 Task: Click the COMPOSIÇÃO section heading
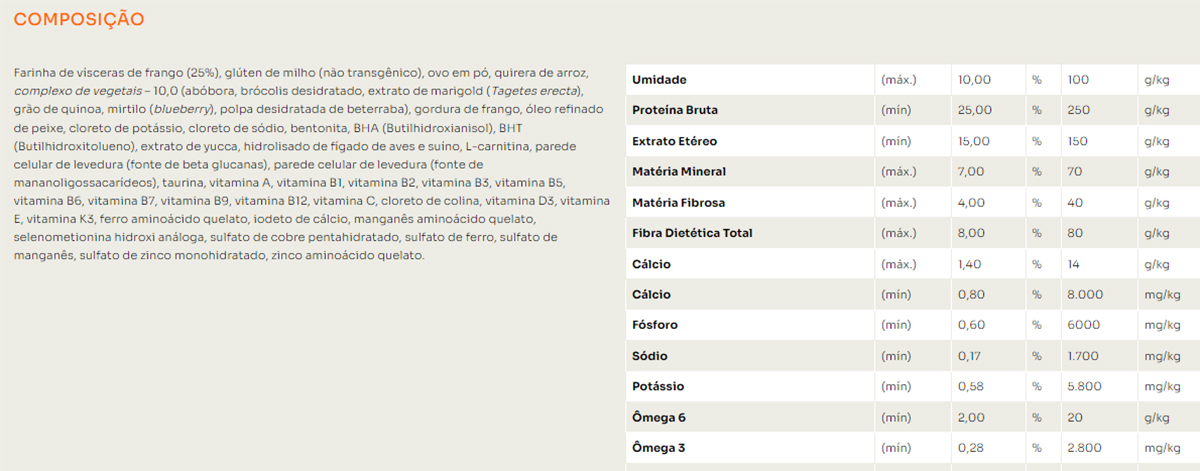79,19
